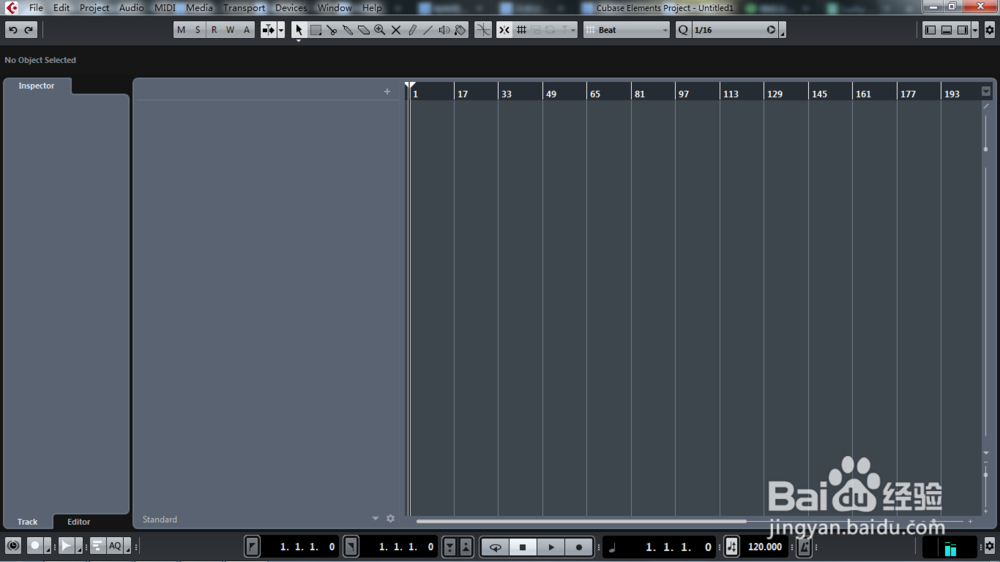Toggle Mute state M button
The width and height of the screenshot is (1000, 562).
point(181,30)
